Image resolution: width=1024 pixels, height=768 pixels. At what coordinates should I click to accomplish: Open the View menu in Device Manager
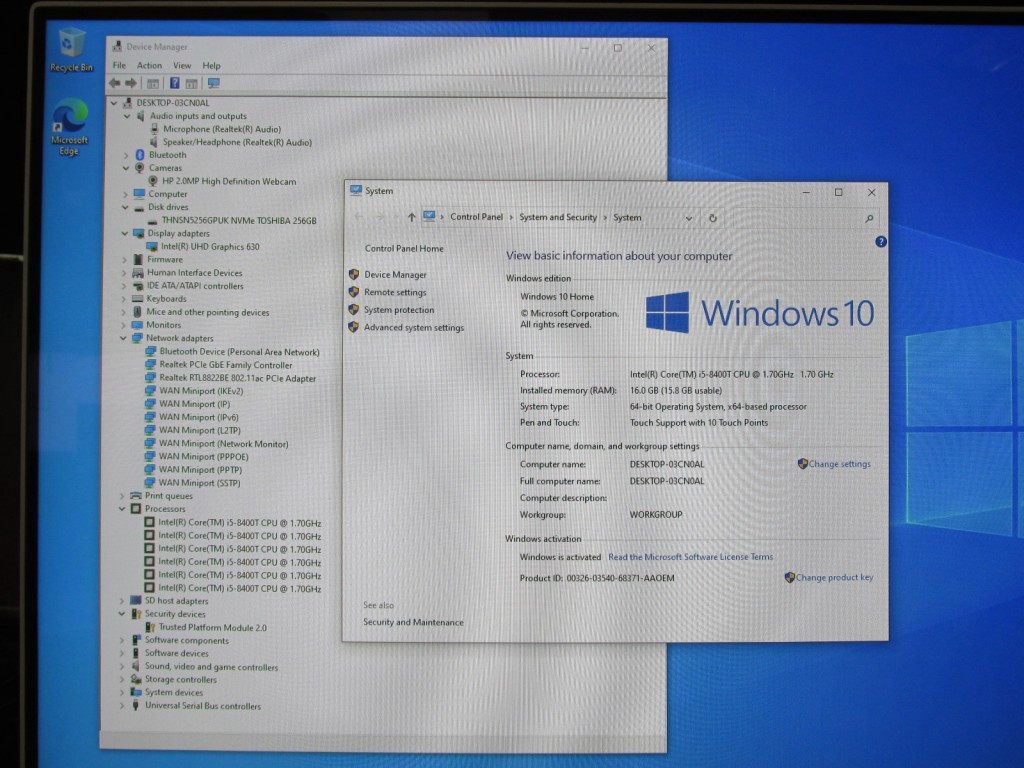[x=182, y=65]
